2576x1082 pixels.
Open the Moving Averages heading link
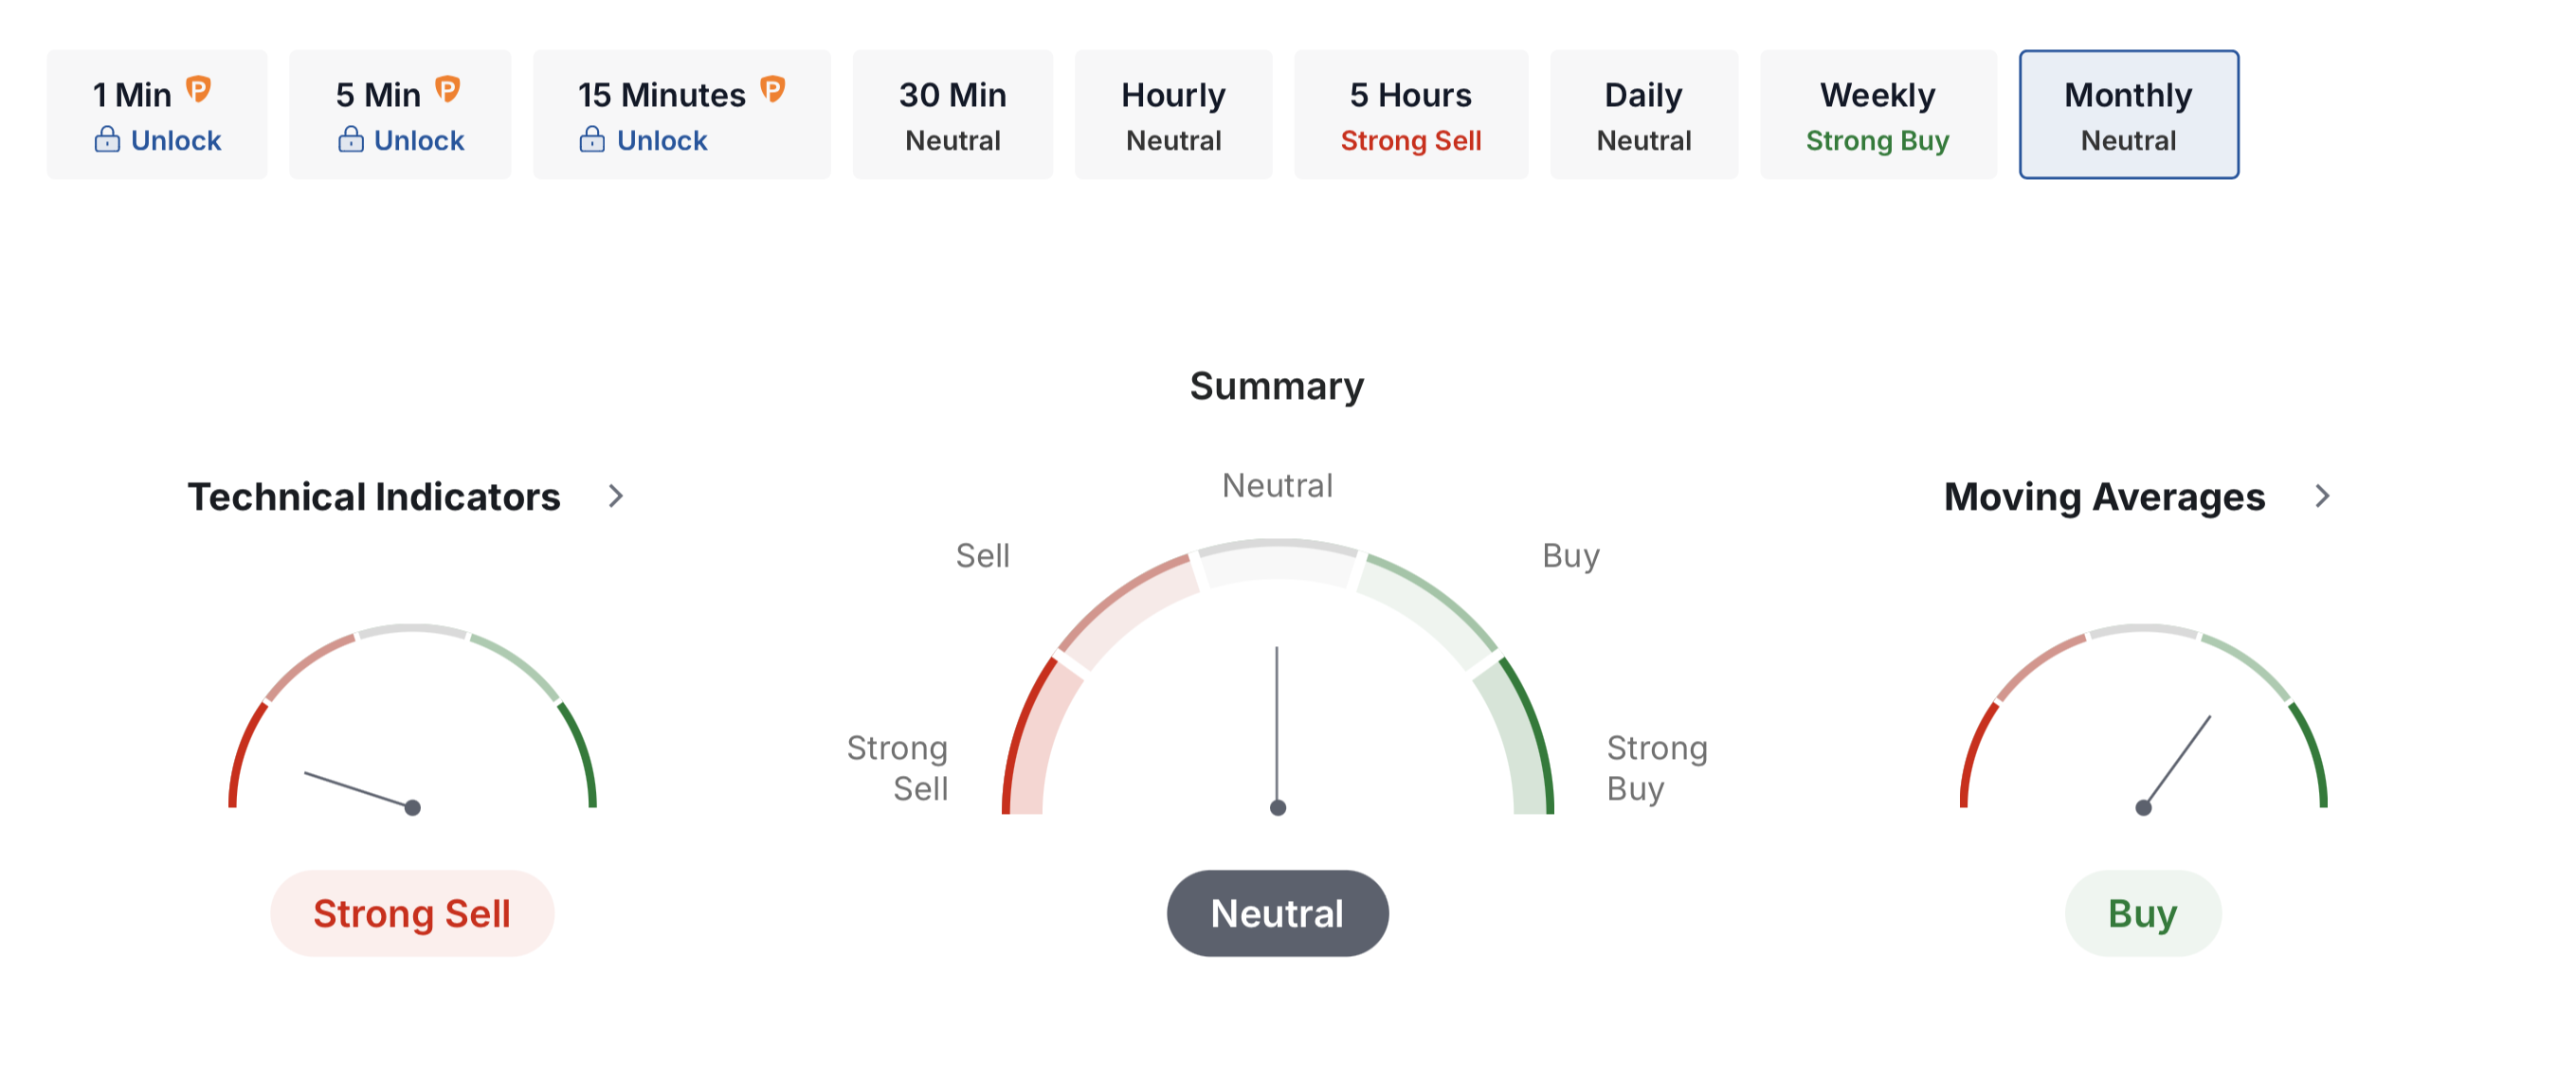(2104, 497)
